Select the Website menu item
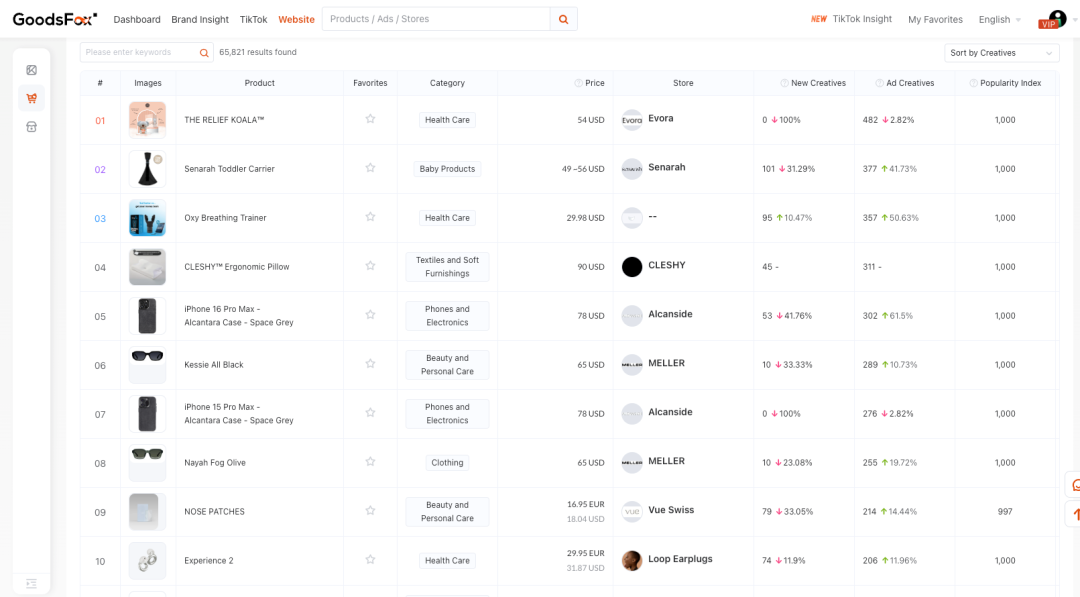The image size is (1080, 597). 296,20
